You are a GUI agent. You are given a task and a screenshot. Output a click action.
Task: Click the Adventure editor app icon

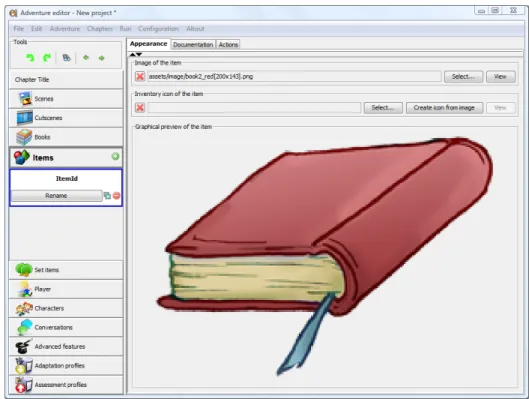pos(13,13)
